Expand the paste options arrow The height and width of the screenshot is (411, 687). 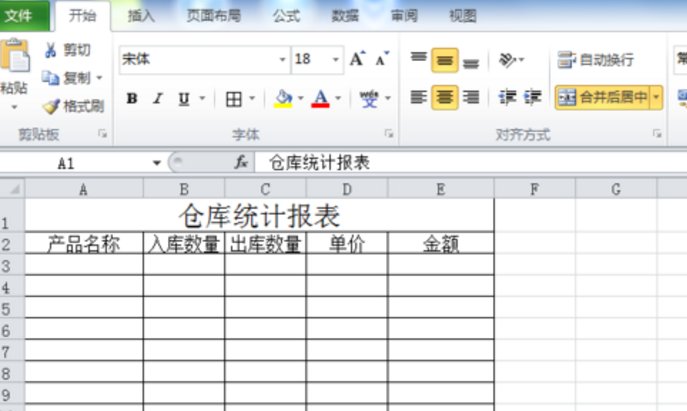14,107
